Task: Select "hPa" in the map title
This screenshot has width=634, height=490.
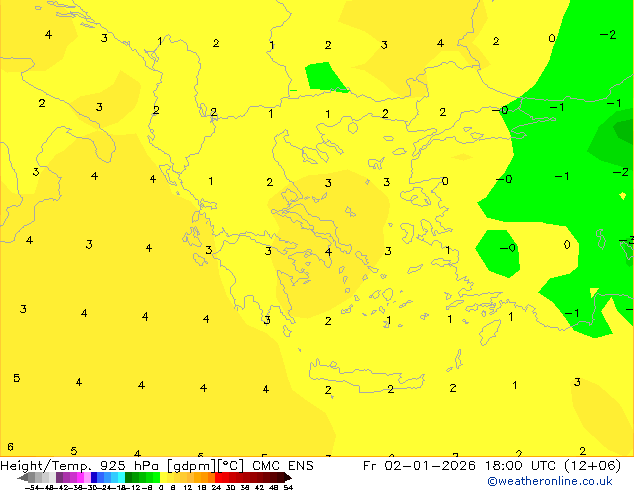Action: pos(147,466)
